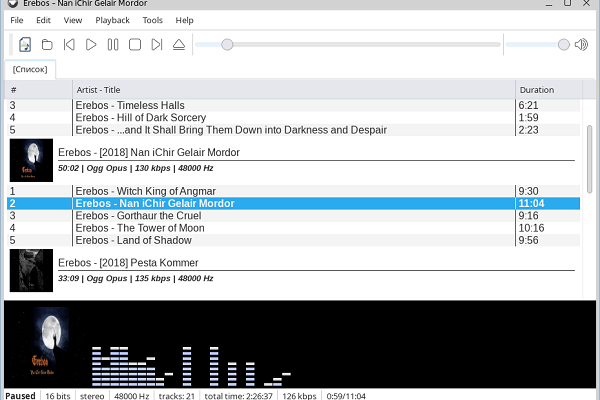Mute audio via the speaker icon
600x400 pixels.
tap(581, 44)
